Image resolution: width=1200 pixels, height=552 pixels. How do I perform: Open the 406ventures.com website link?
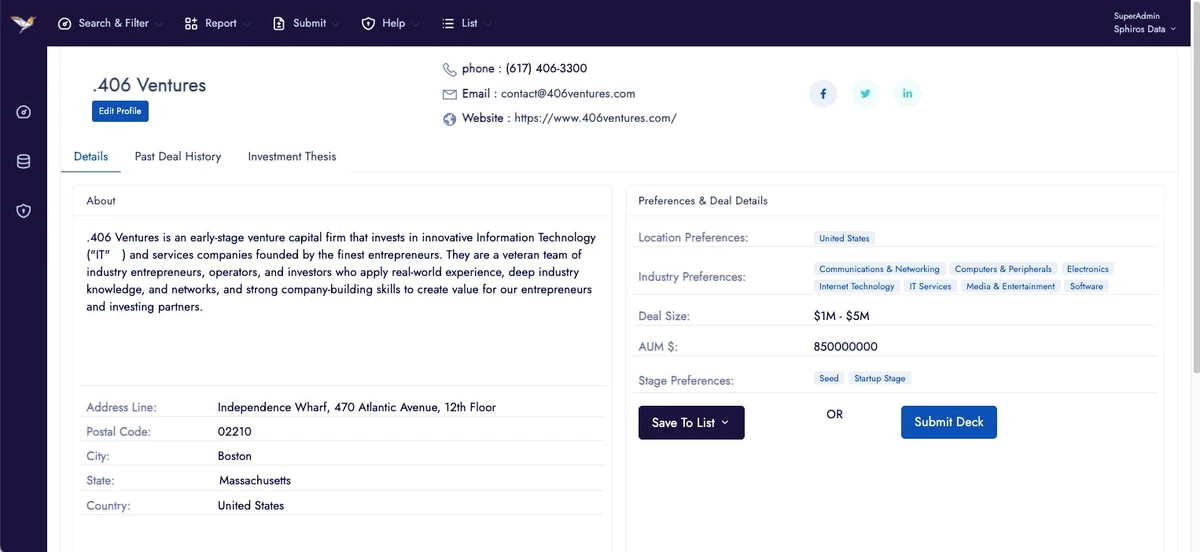(595, 118)
